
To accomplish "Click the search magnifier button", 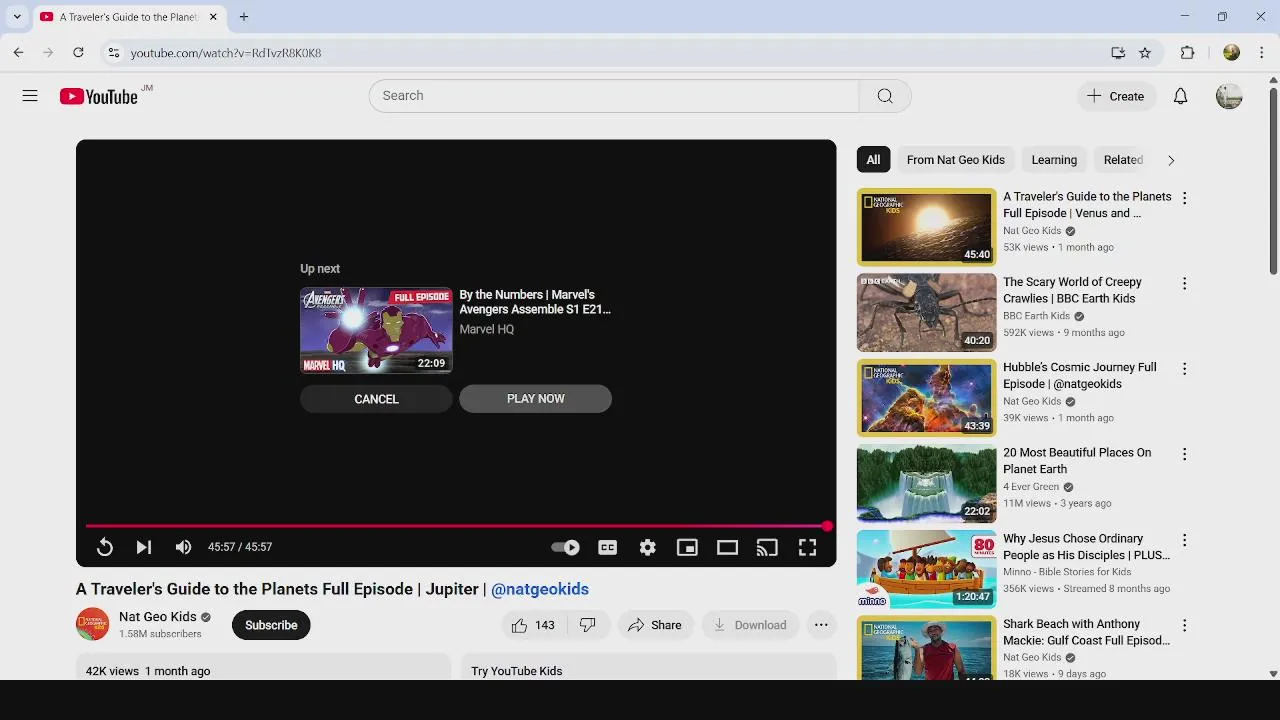I will pyautogui.click(x=885, y=96).
